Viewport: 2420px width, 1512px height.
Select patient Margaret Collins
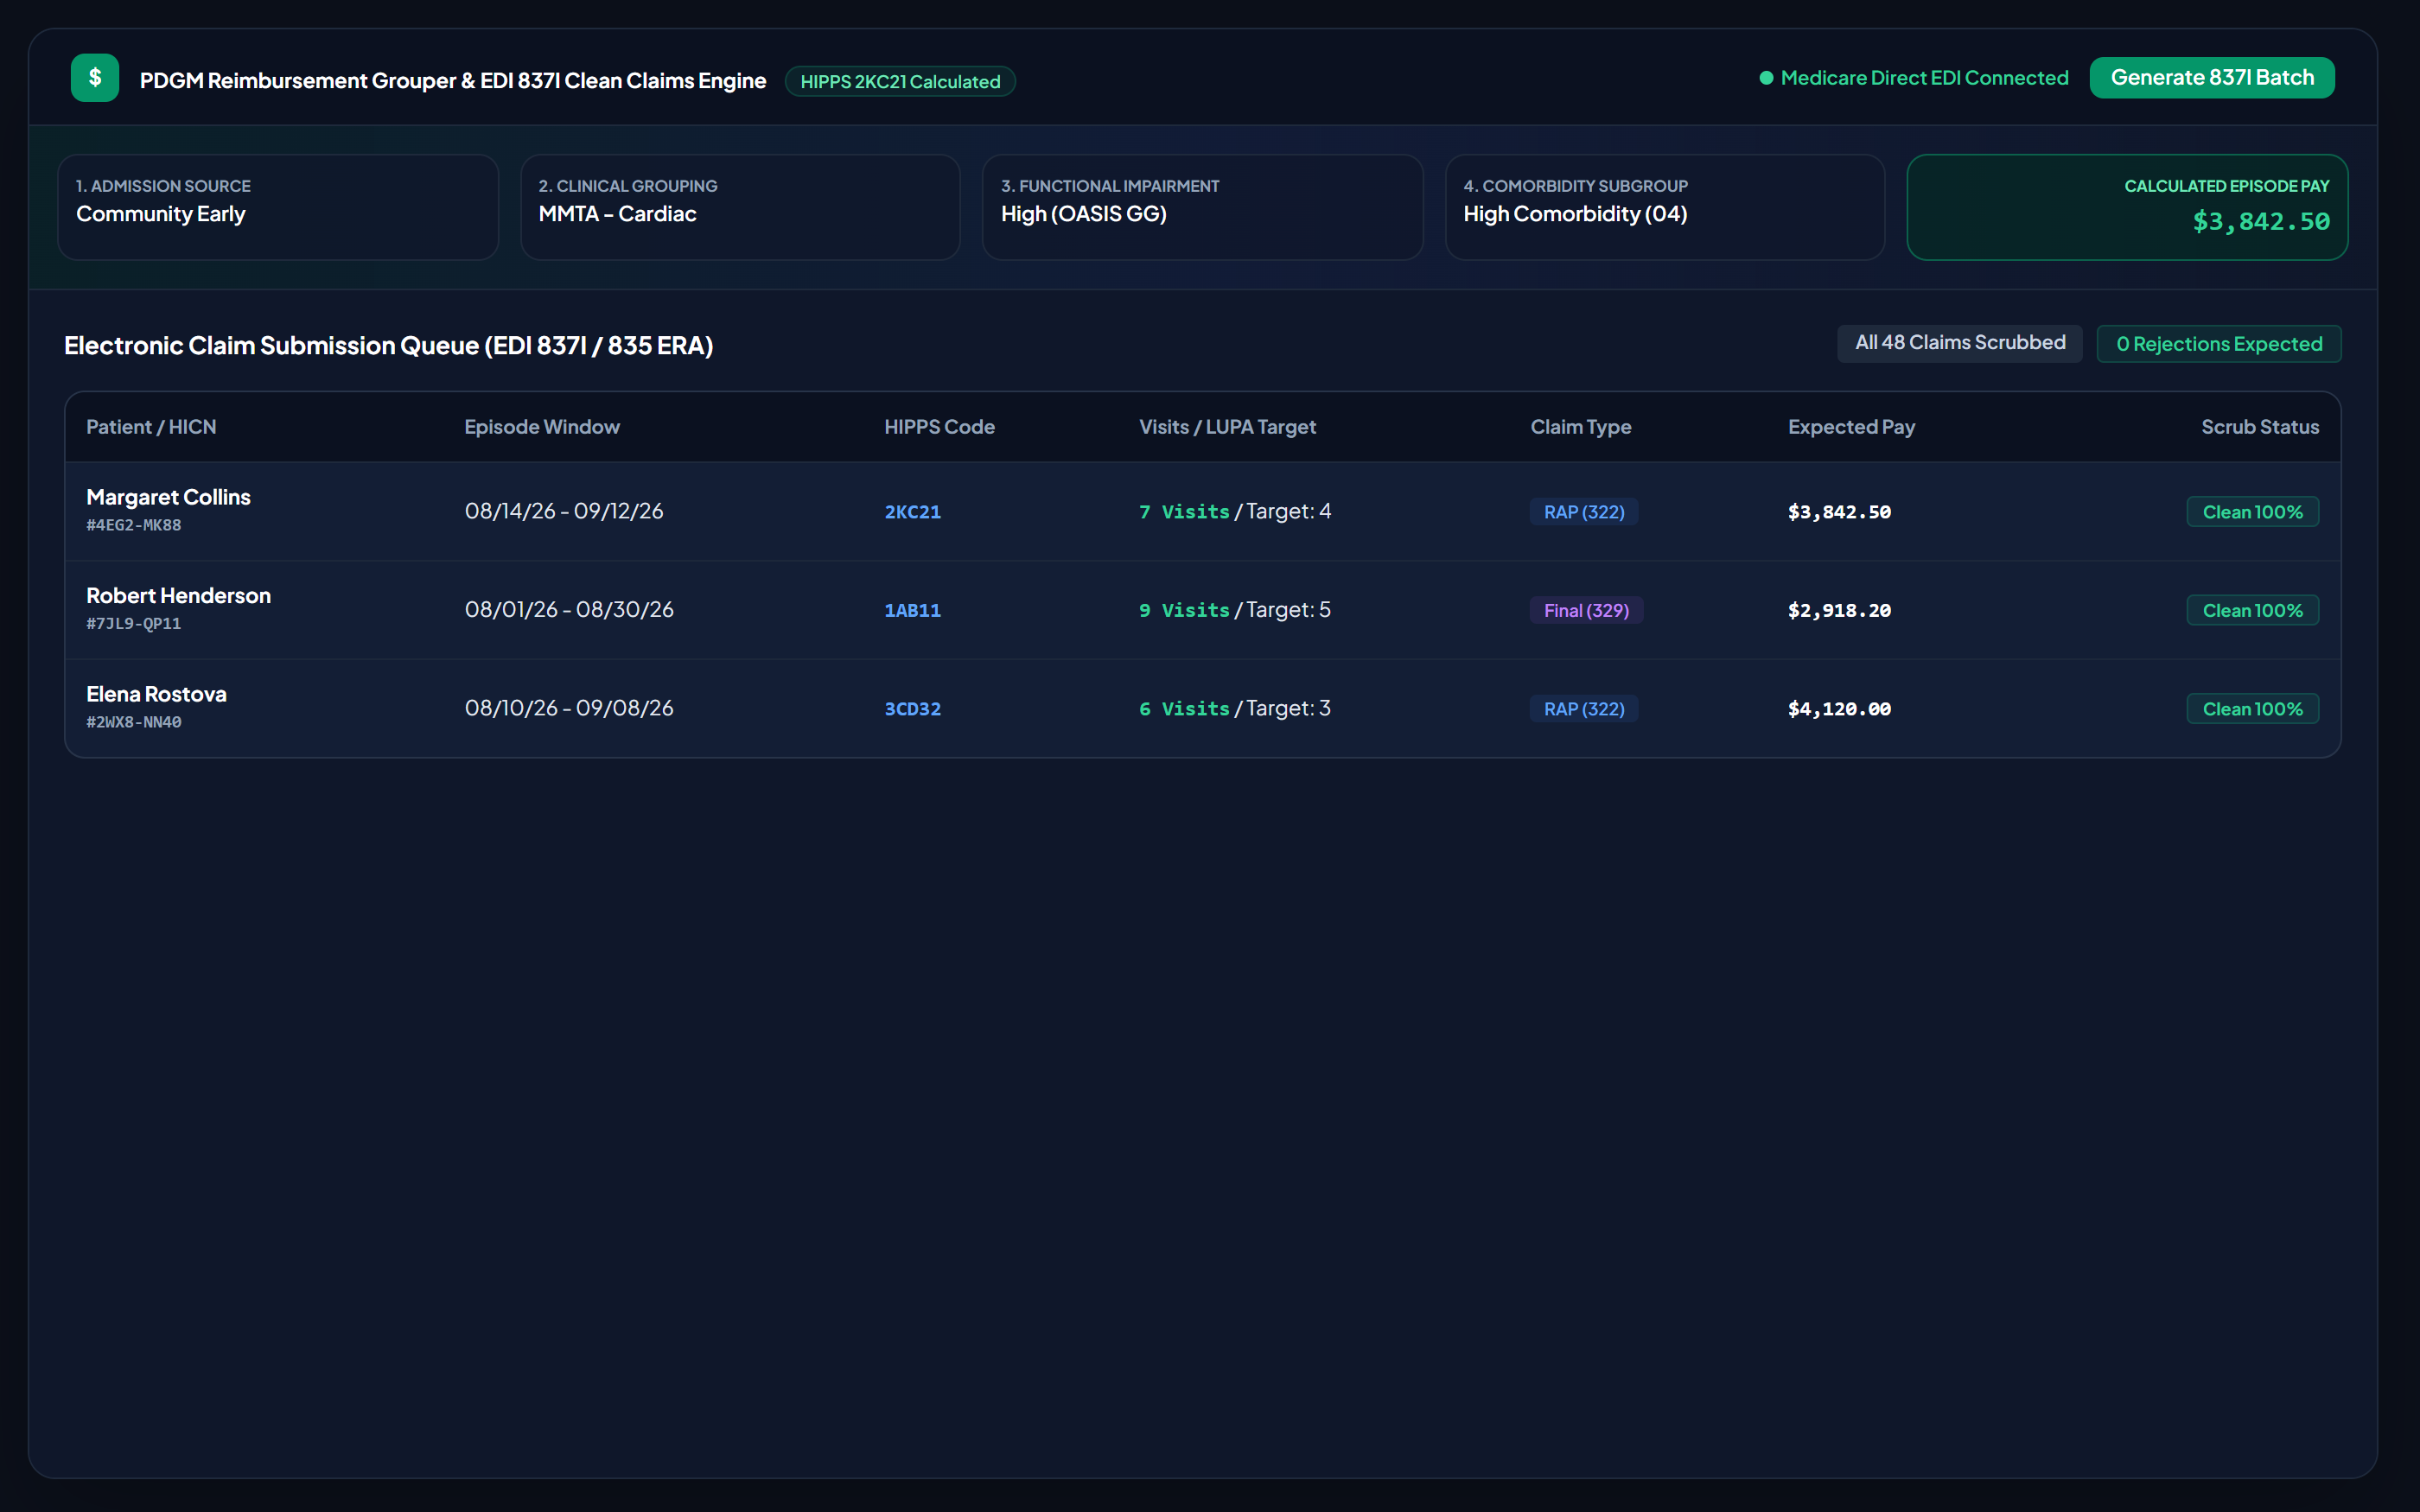pyautogui.click(x=168, y=497)
